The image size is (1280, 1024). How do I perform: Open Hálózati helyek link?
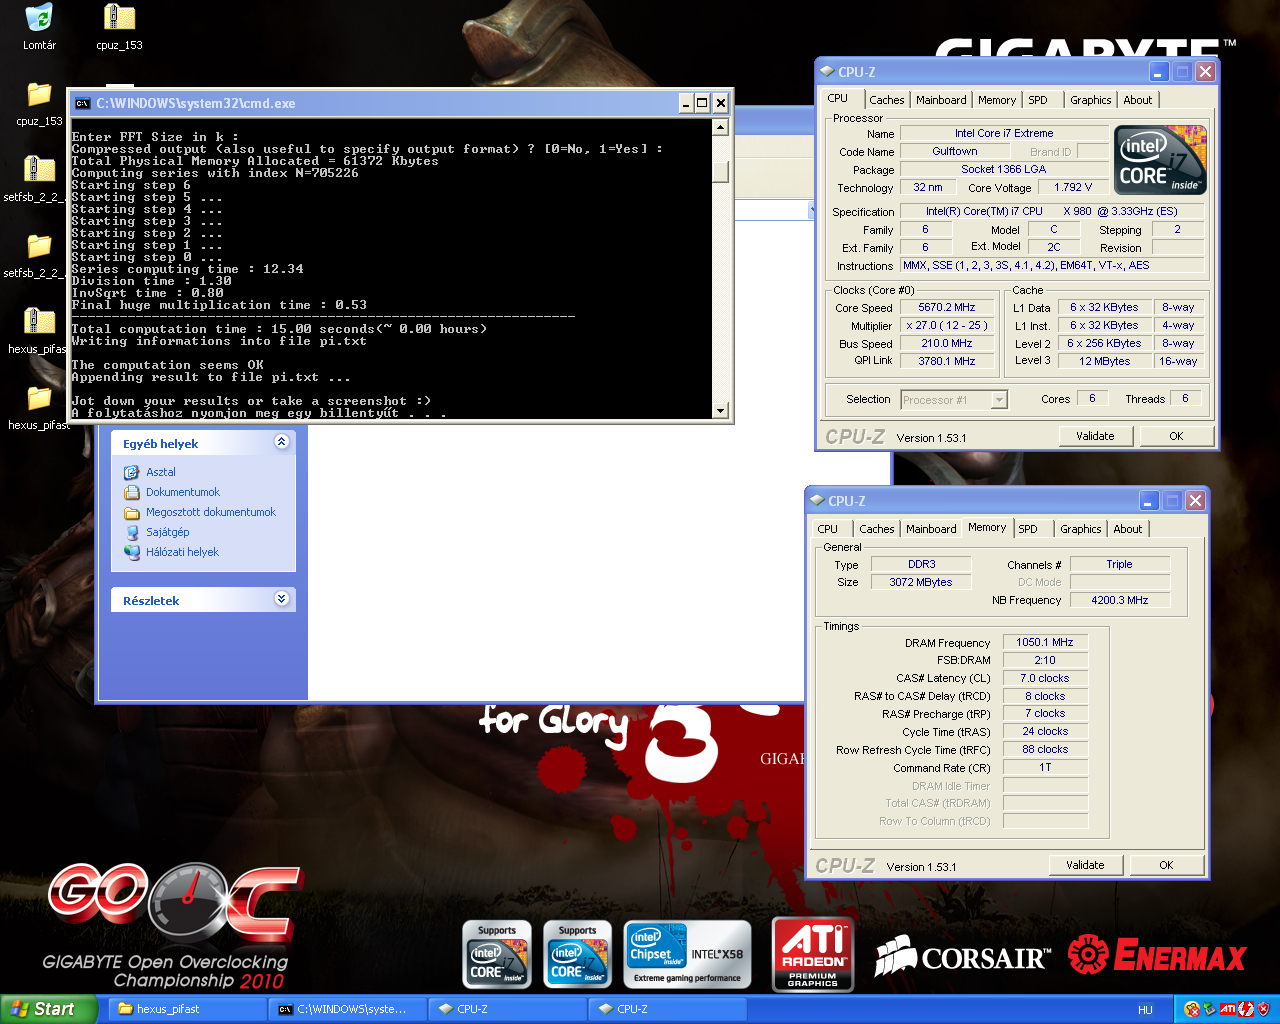coord(182,552)
